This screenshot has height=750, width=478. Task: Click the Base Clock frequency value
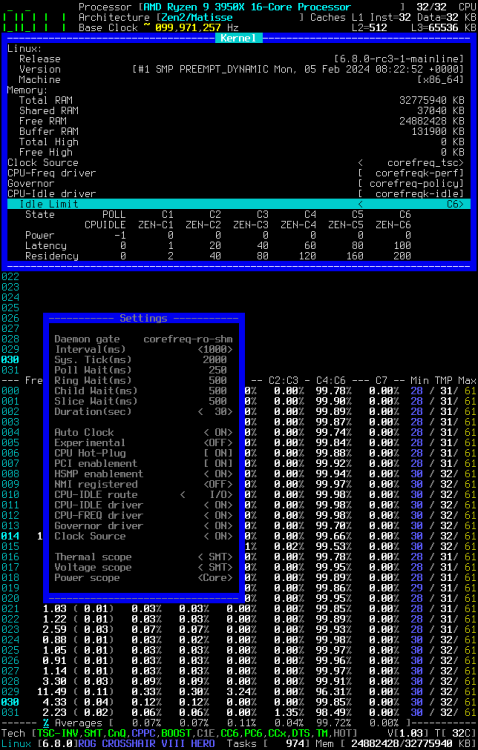point(188,28)
